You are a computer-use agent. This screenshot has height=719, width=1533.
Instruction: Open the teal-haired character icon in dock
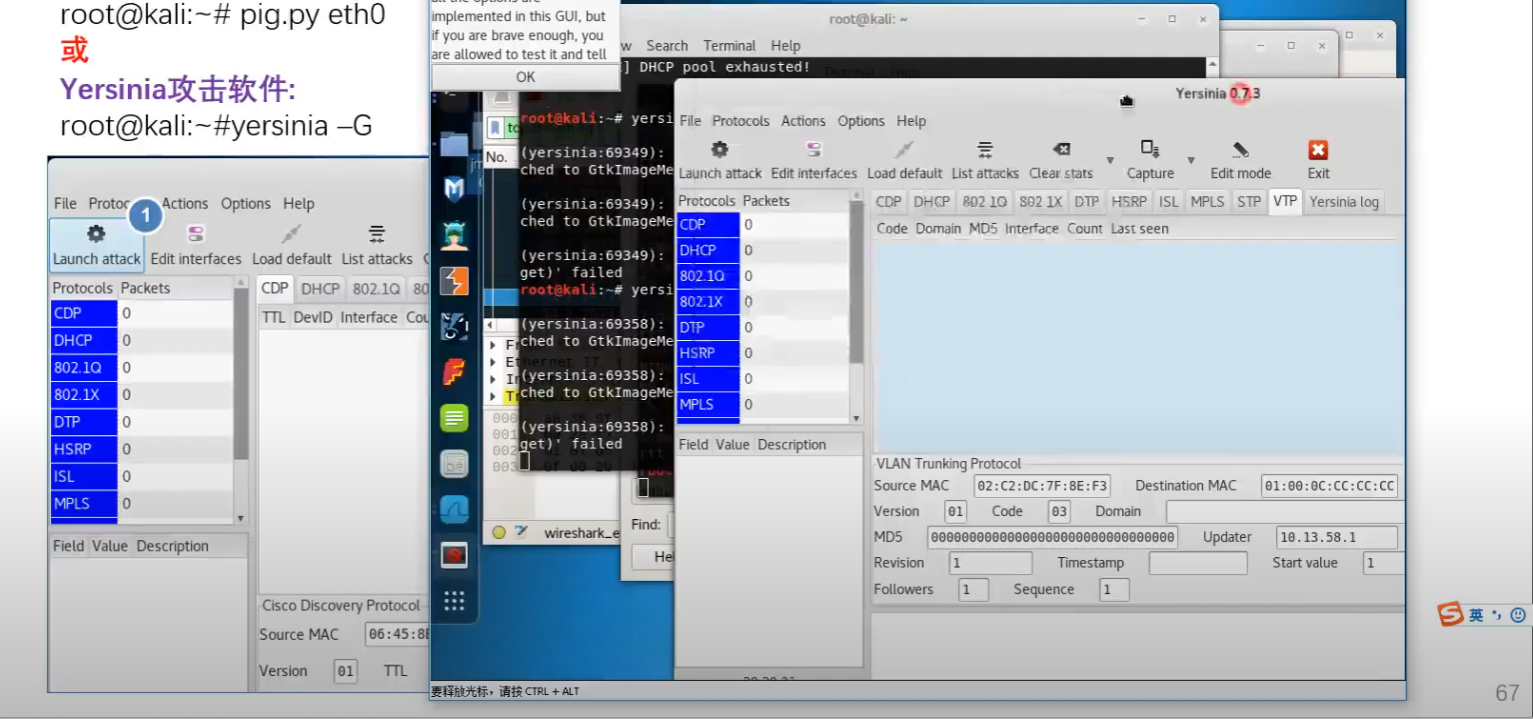click(454, 236)
